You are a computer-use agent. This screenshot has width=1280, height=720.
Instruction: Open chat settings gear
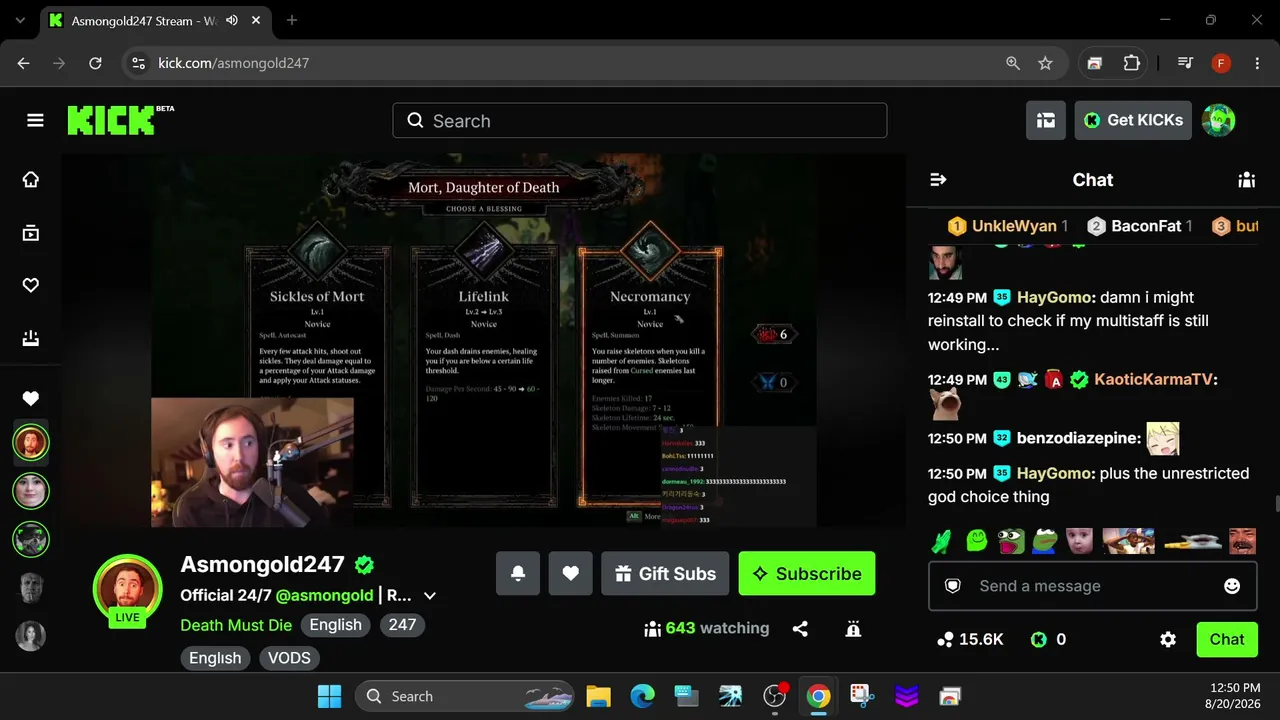pos(1168,639)
